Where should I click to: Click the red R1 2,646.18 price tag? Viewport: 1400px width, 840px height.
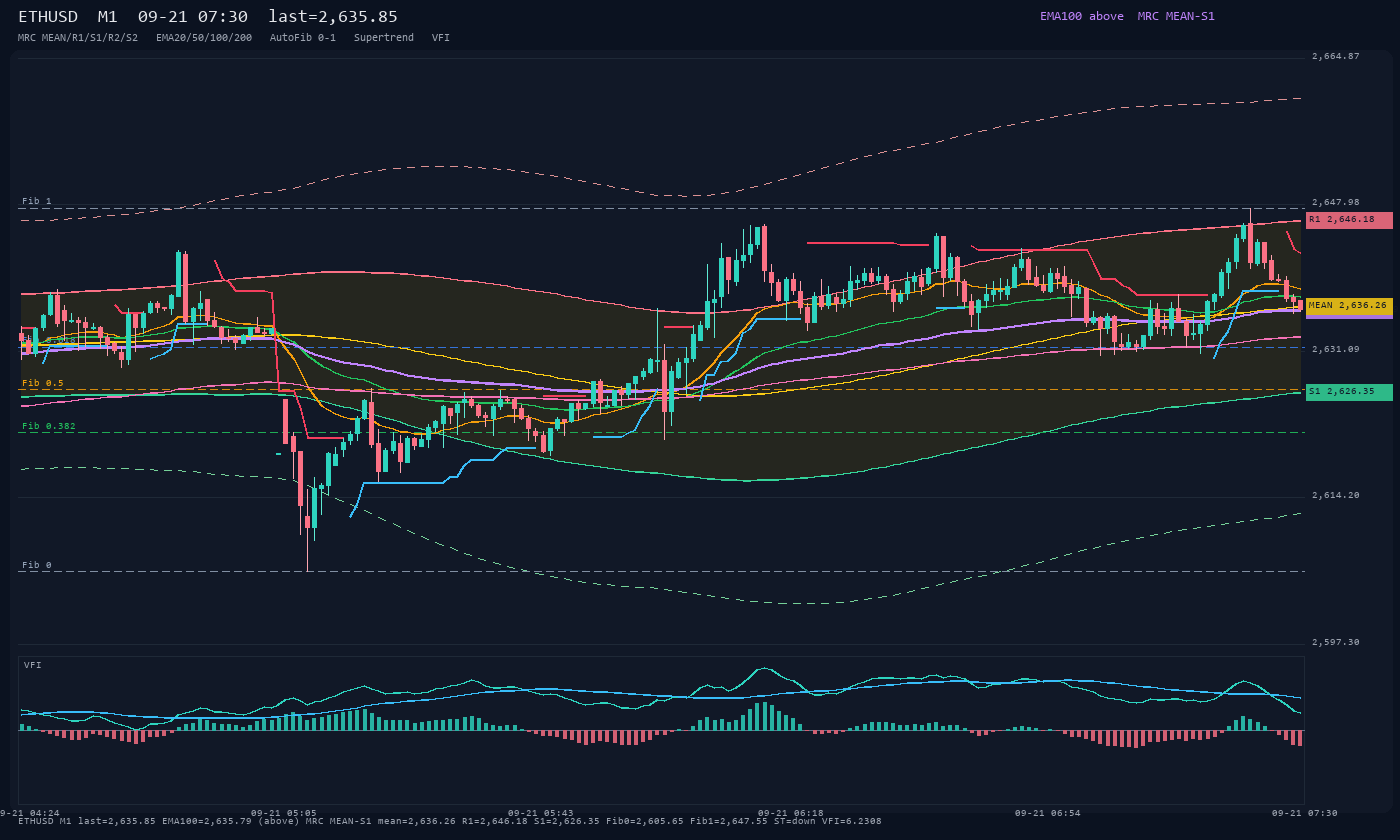(x=1349, y=220)
